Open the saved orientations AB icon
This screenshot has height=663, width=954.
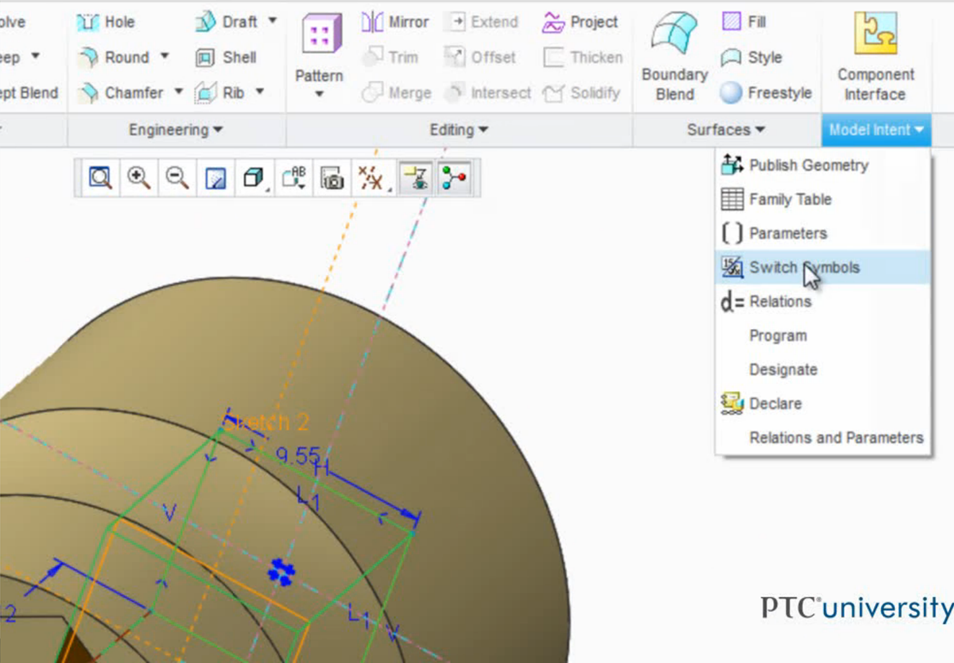point(294,178)
